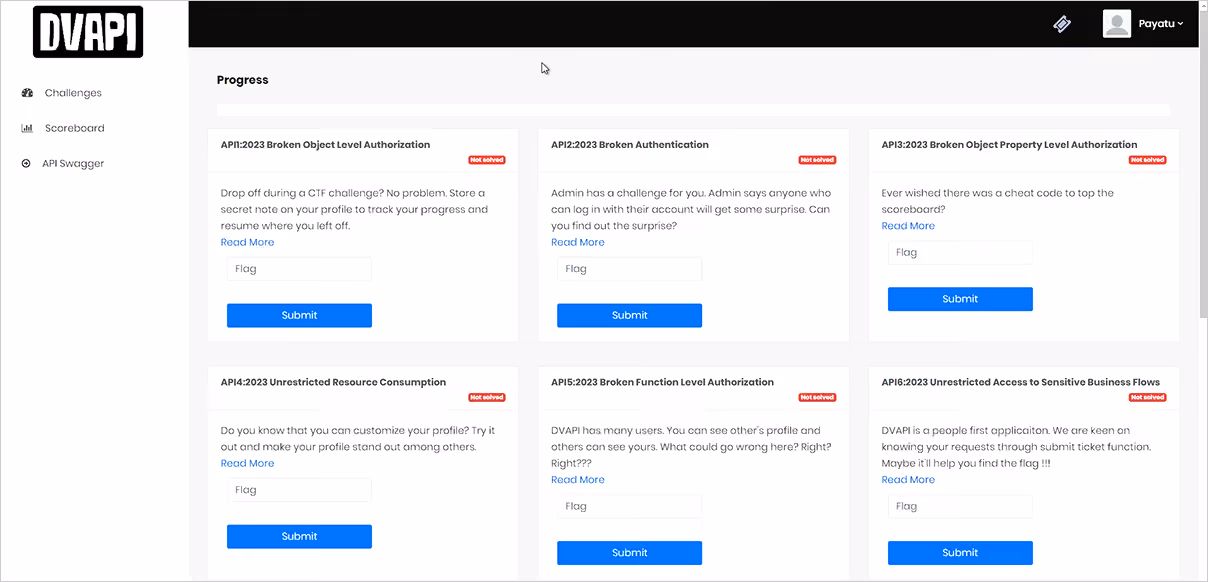Read More on Unrestricted Resource Consumption
The image size is (1208, 582).
[247, 463]
